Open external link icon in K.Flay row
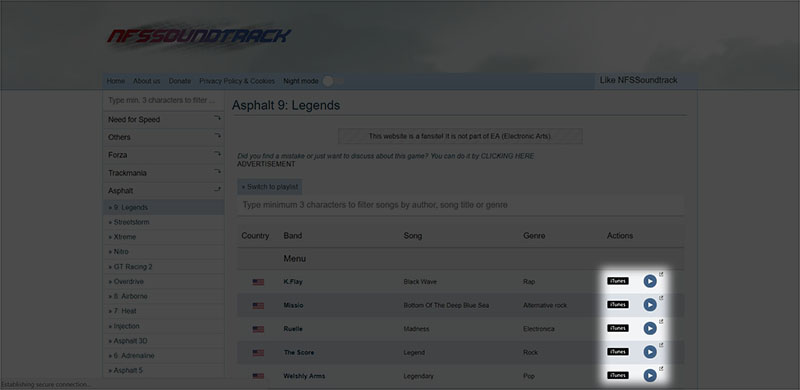 click(x=661, y=275)
